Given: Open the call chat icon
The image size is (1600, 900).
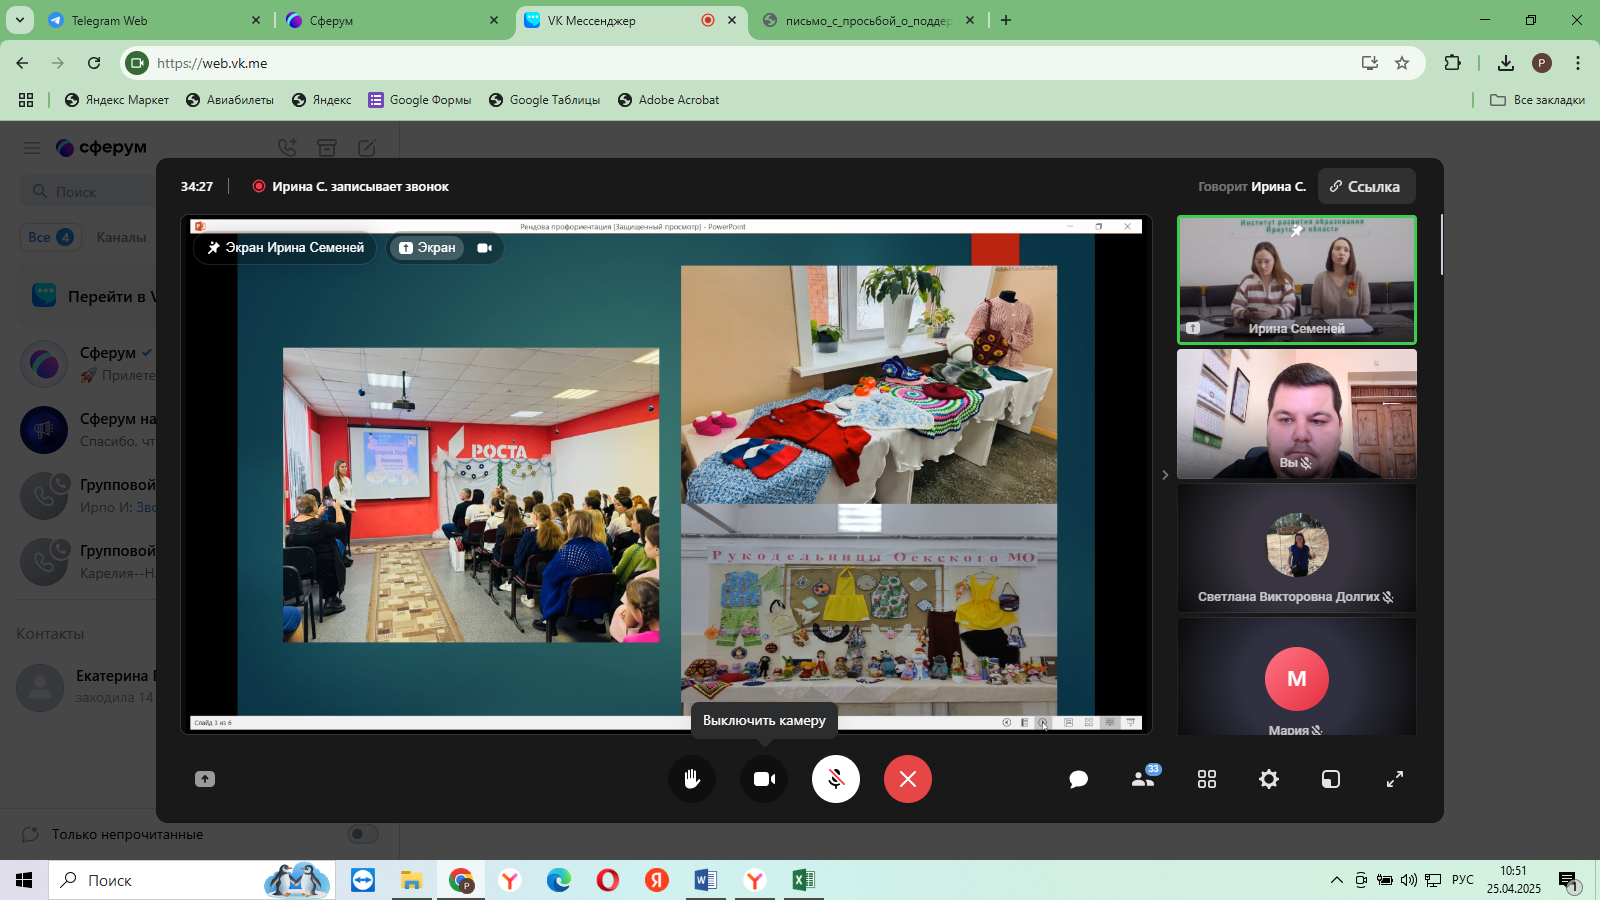Looking at the screenshot, I should tap(1078, 779).
